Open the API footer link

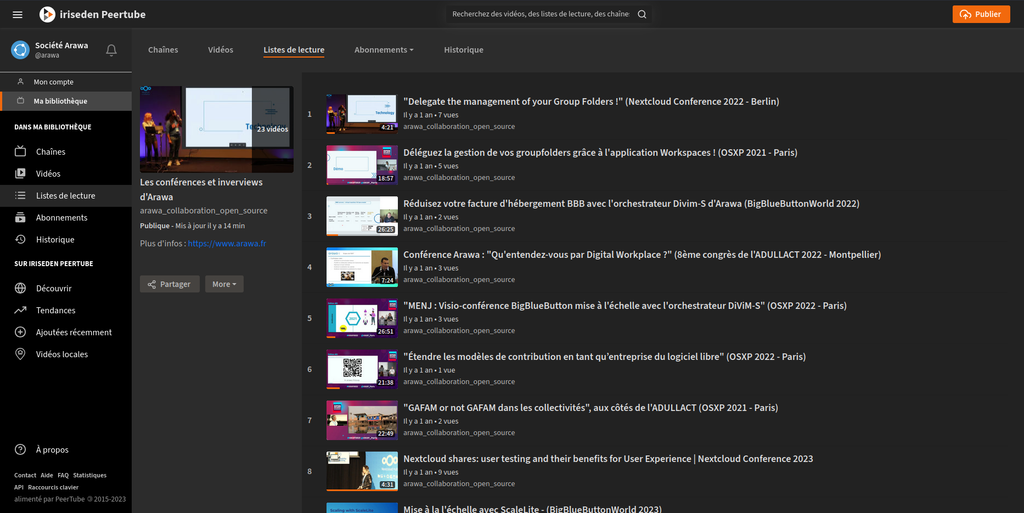coord(18,487)
